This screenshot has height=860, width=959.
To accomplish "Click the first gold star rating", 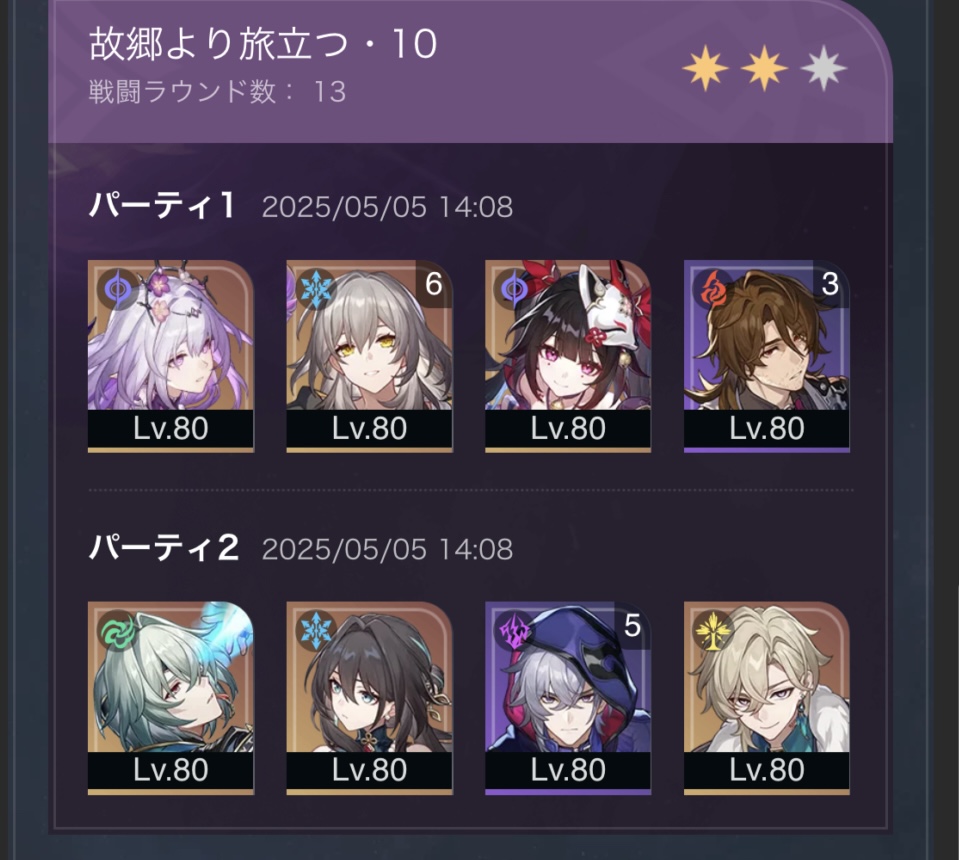I will [705, 67].
